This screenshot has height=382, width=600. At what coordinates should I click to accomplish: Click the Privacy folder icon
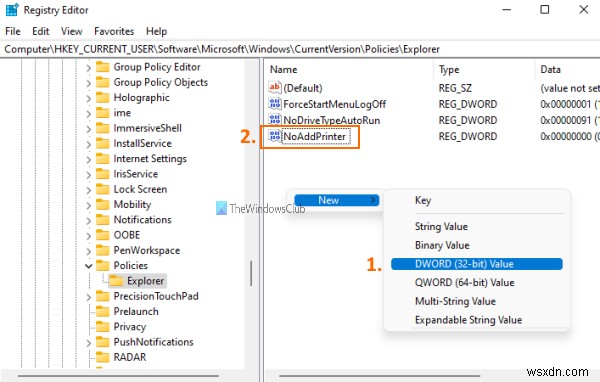pyautogui.click(x=103, y=327)
